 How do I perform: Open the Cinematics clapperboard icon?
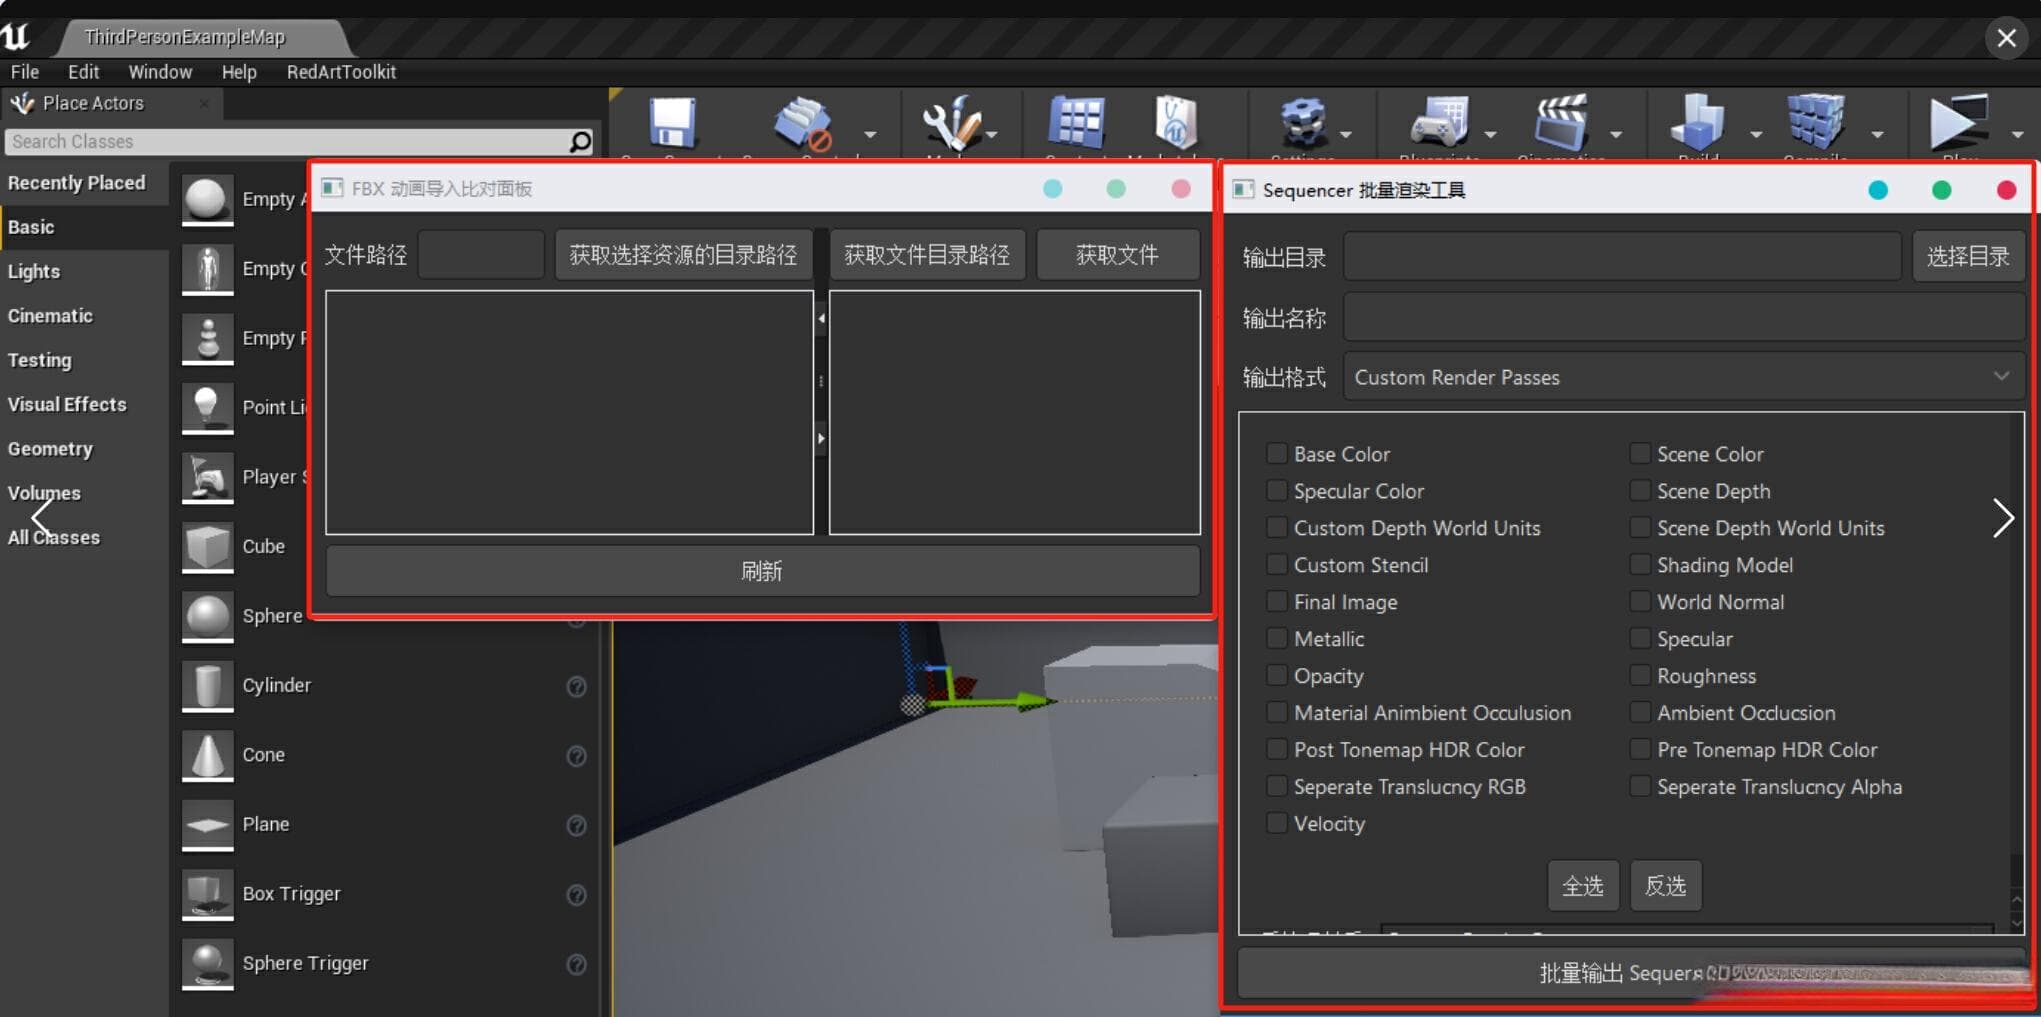pos(1562,124)
